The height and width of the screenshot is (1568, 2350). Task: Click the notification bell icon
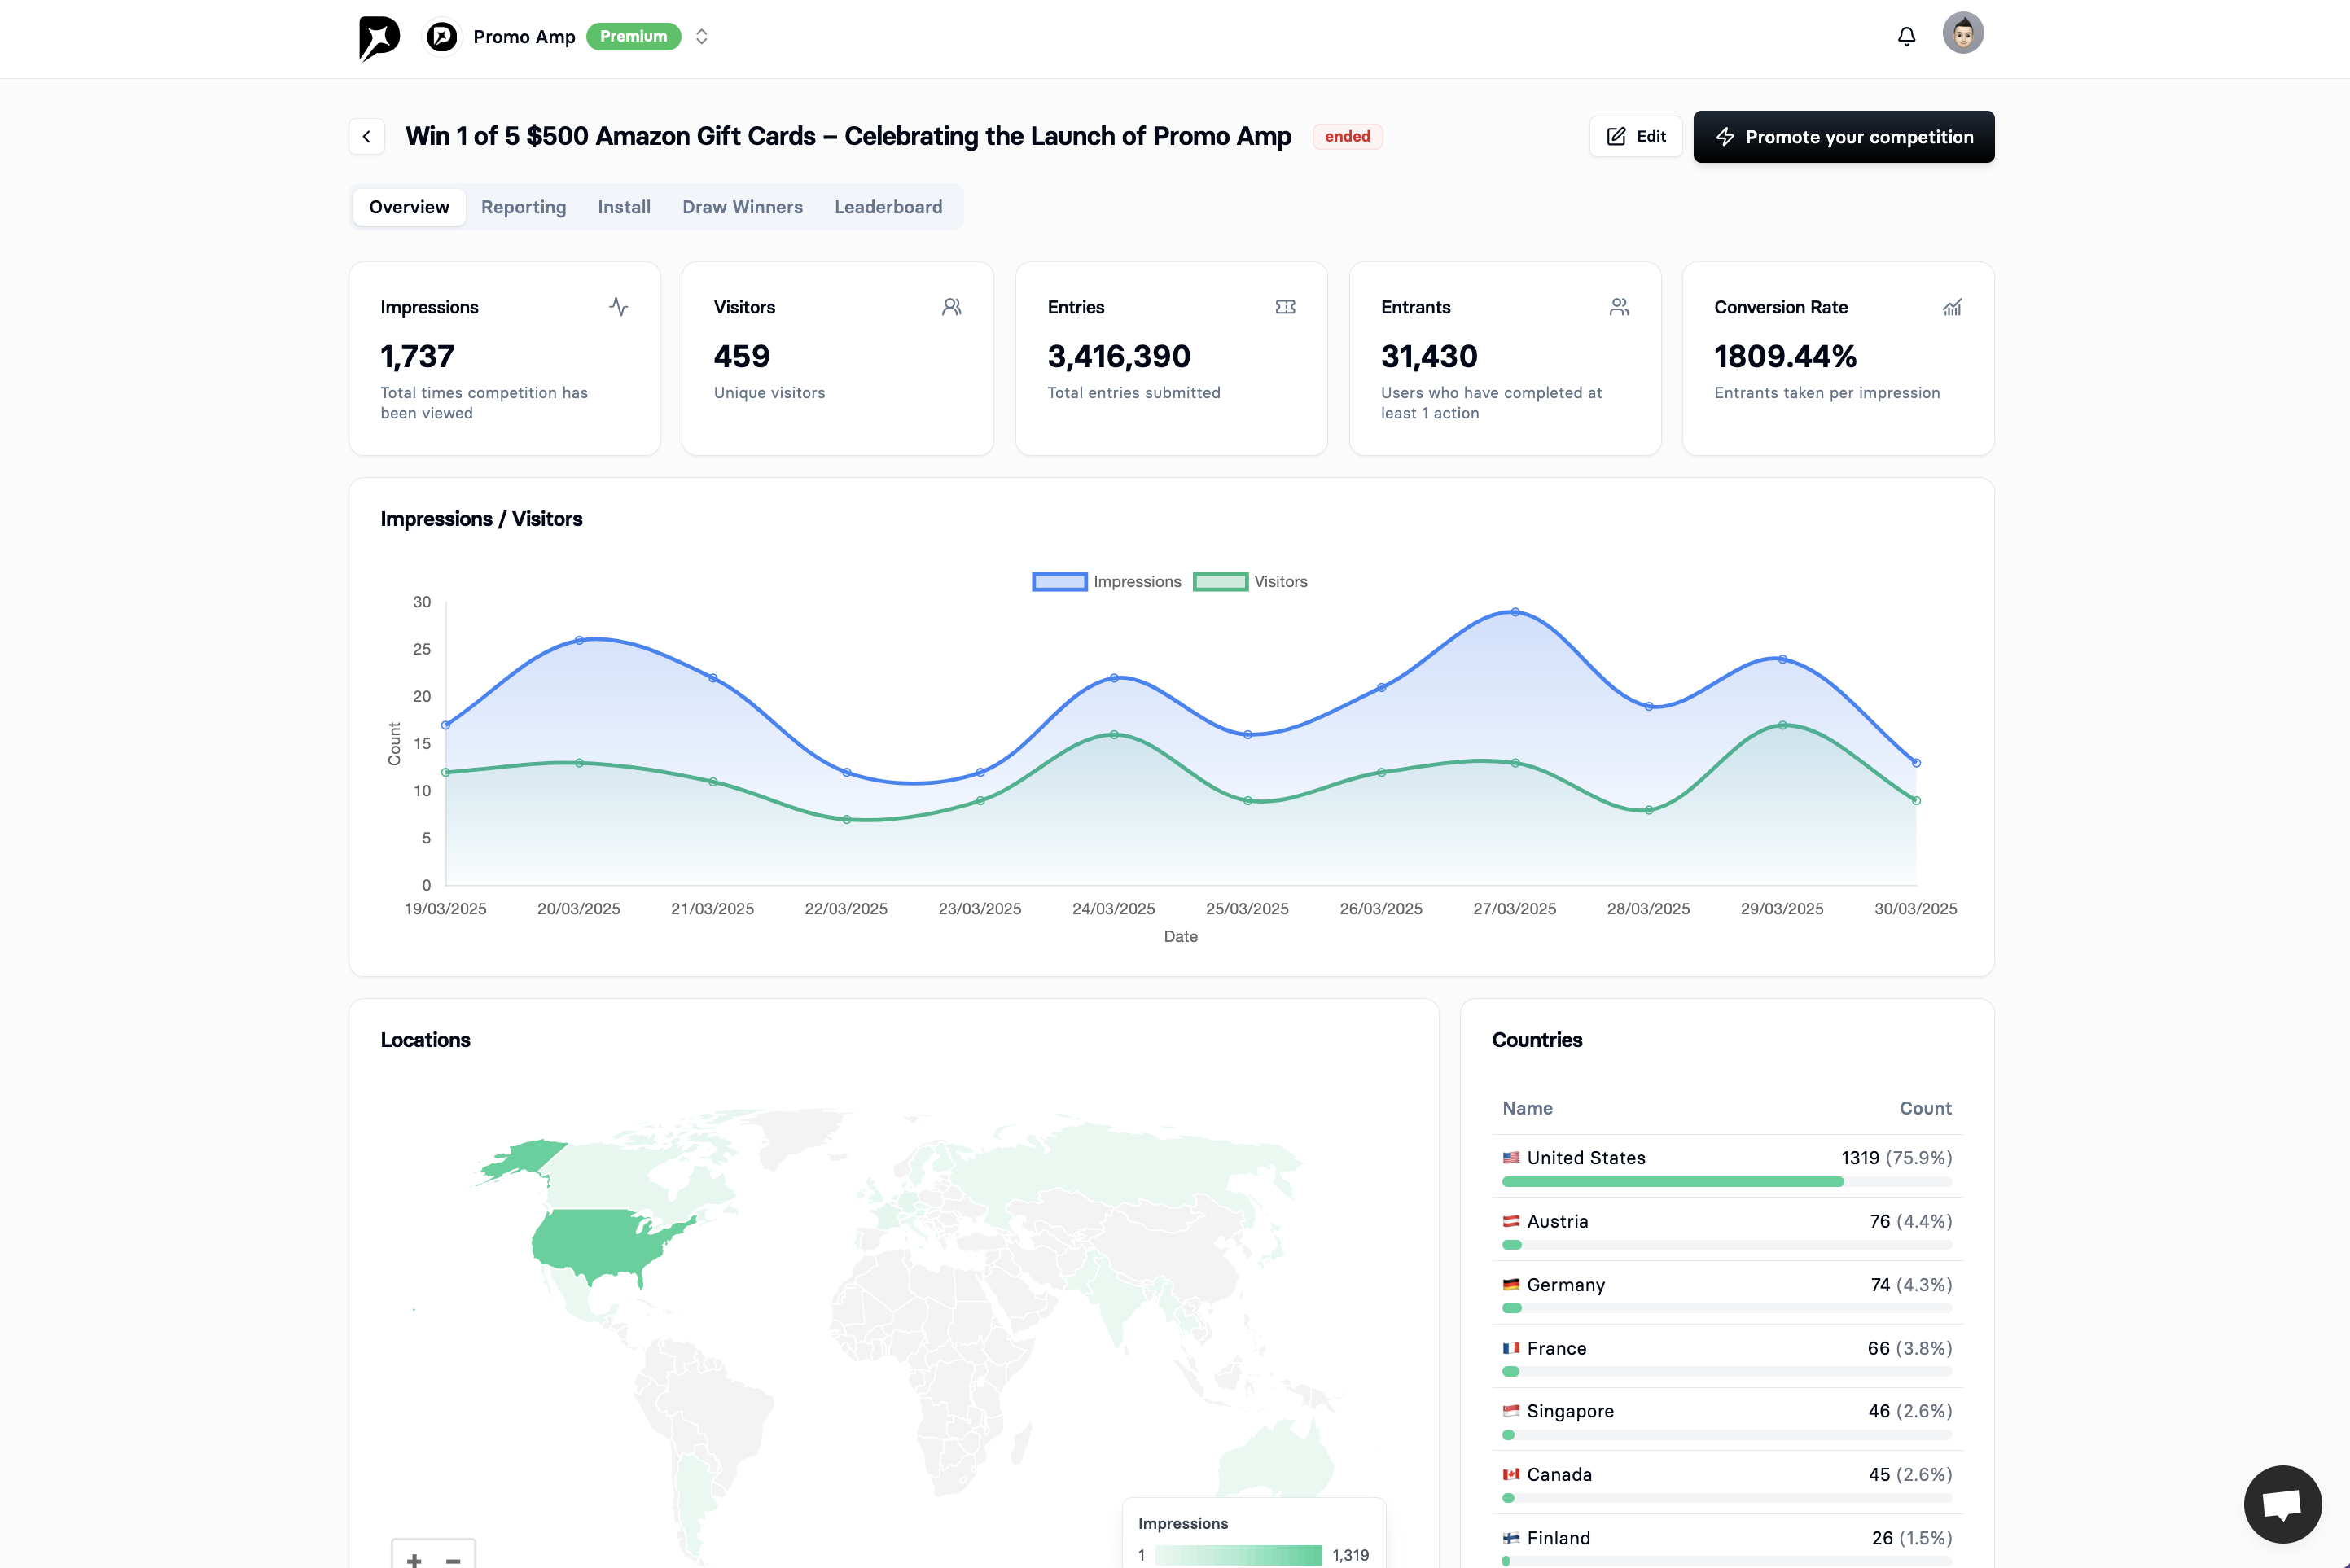click(1906, 37)
